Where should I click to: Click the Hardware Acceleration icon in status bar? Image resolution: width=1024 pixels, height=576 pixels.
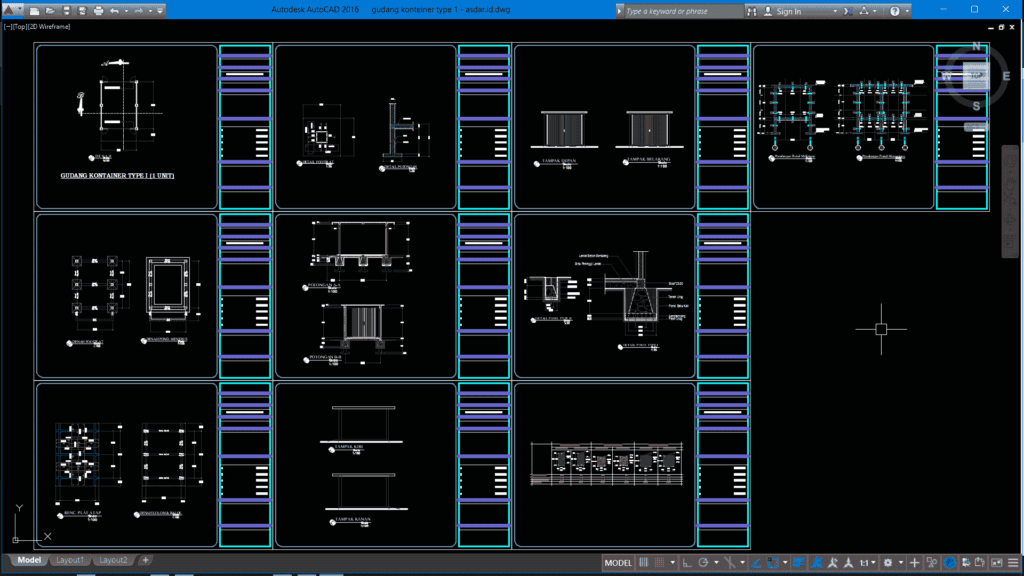948,562
